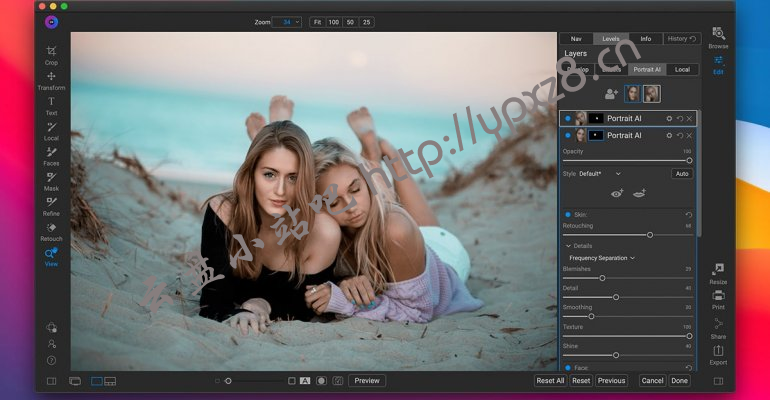Switch to the Info tab
The height and width of the screenshot is (400, 770).
(646, 39)
